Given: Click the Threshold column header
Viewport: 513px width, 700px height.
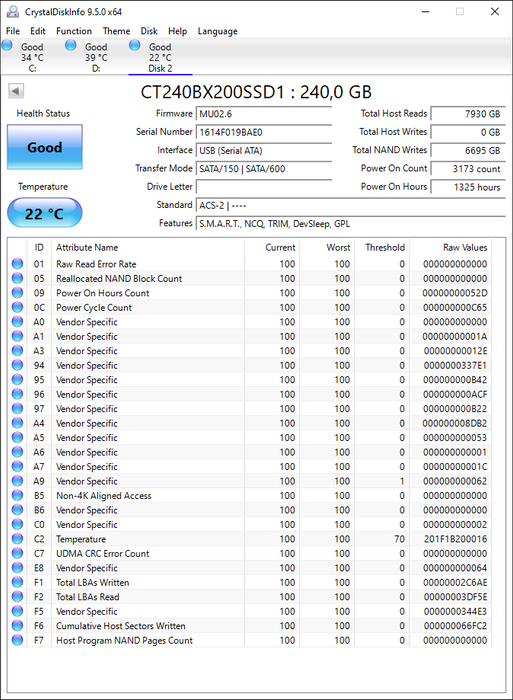Looking at the screenshot, I should point(382,247).
